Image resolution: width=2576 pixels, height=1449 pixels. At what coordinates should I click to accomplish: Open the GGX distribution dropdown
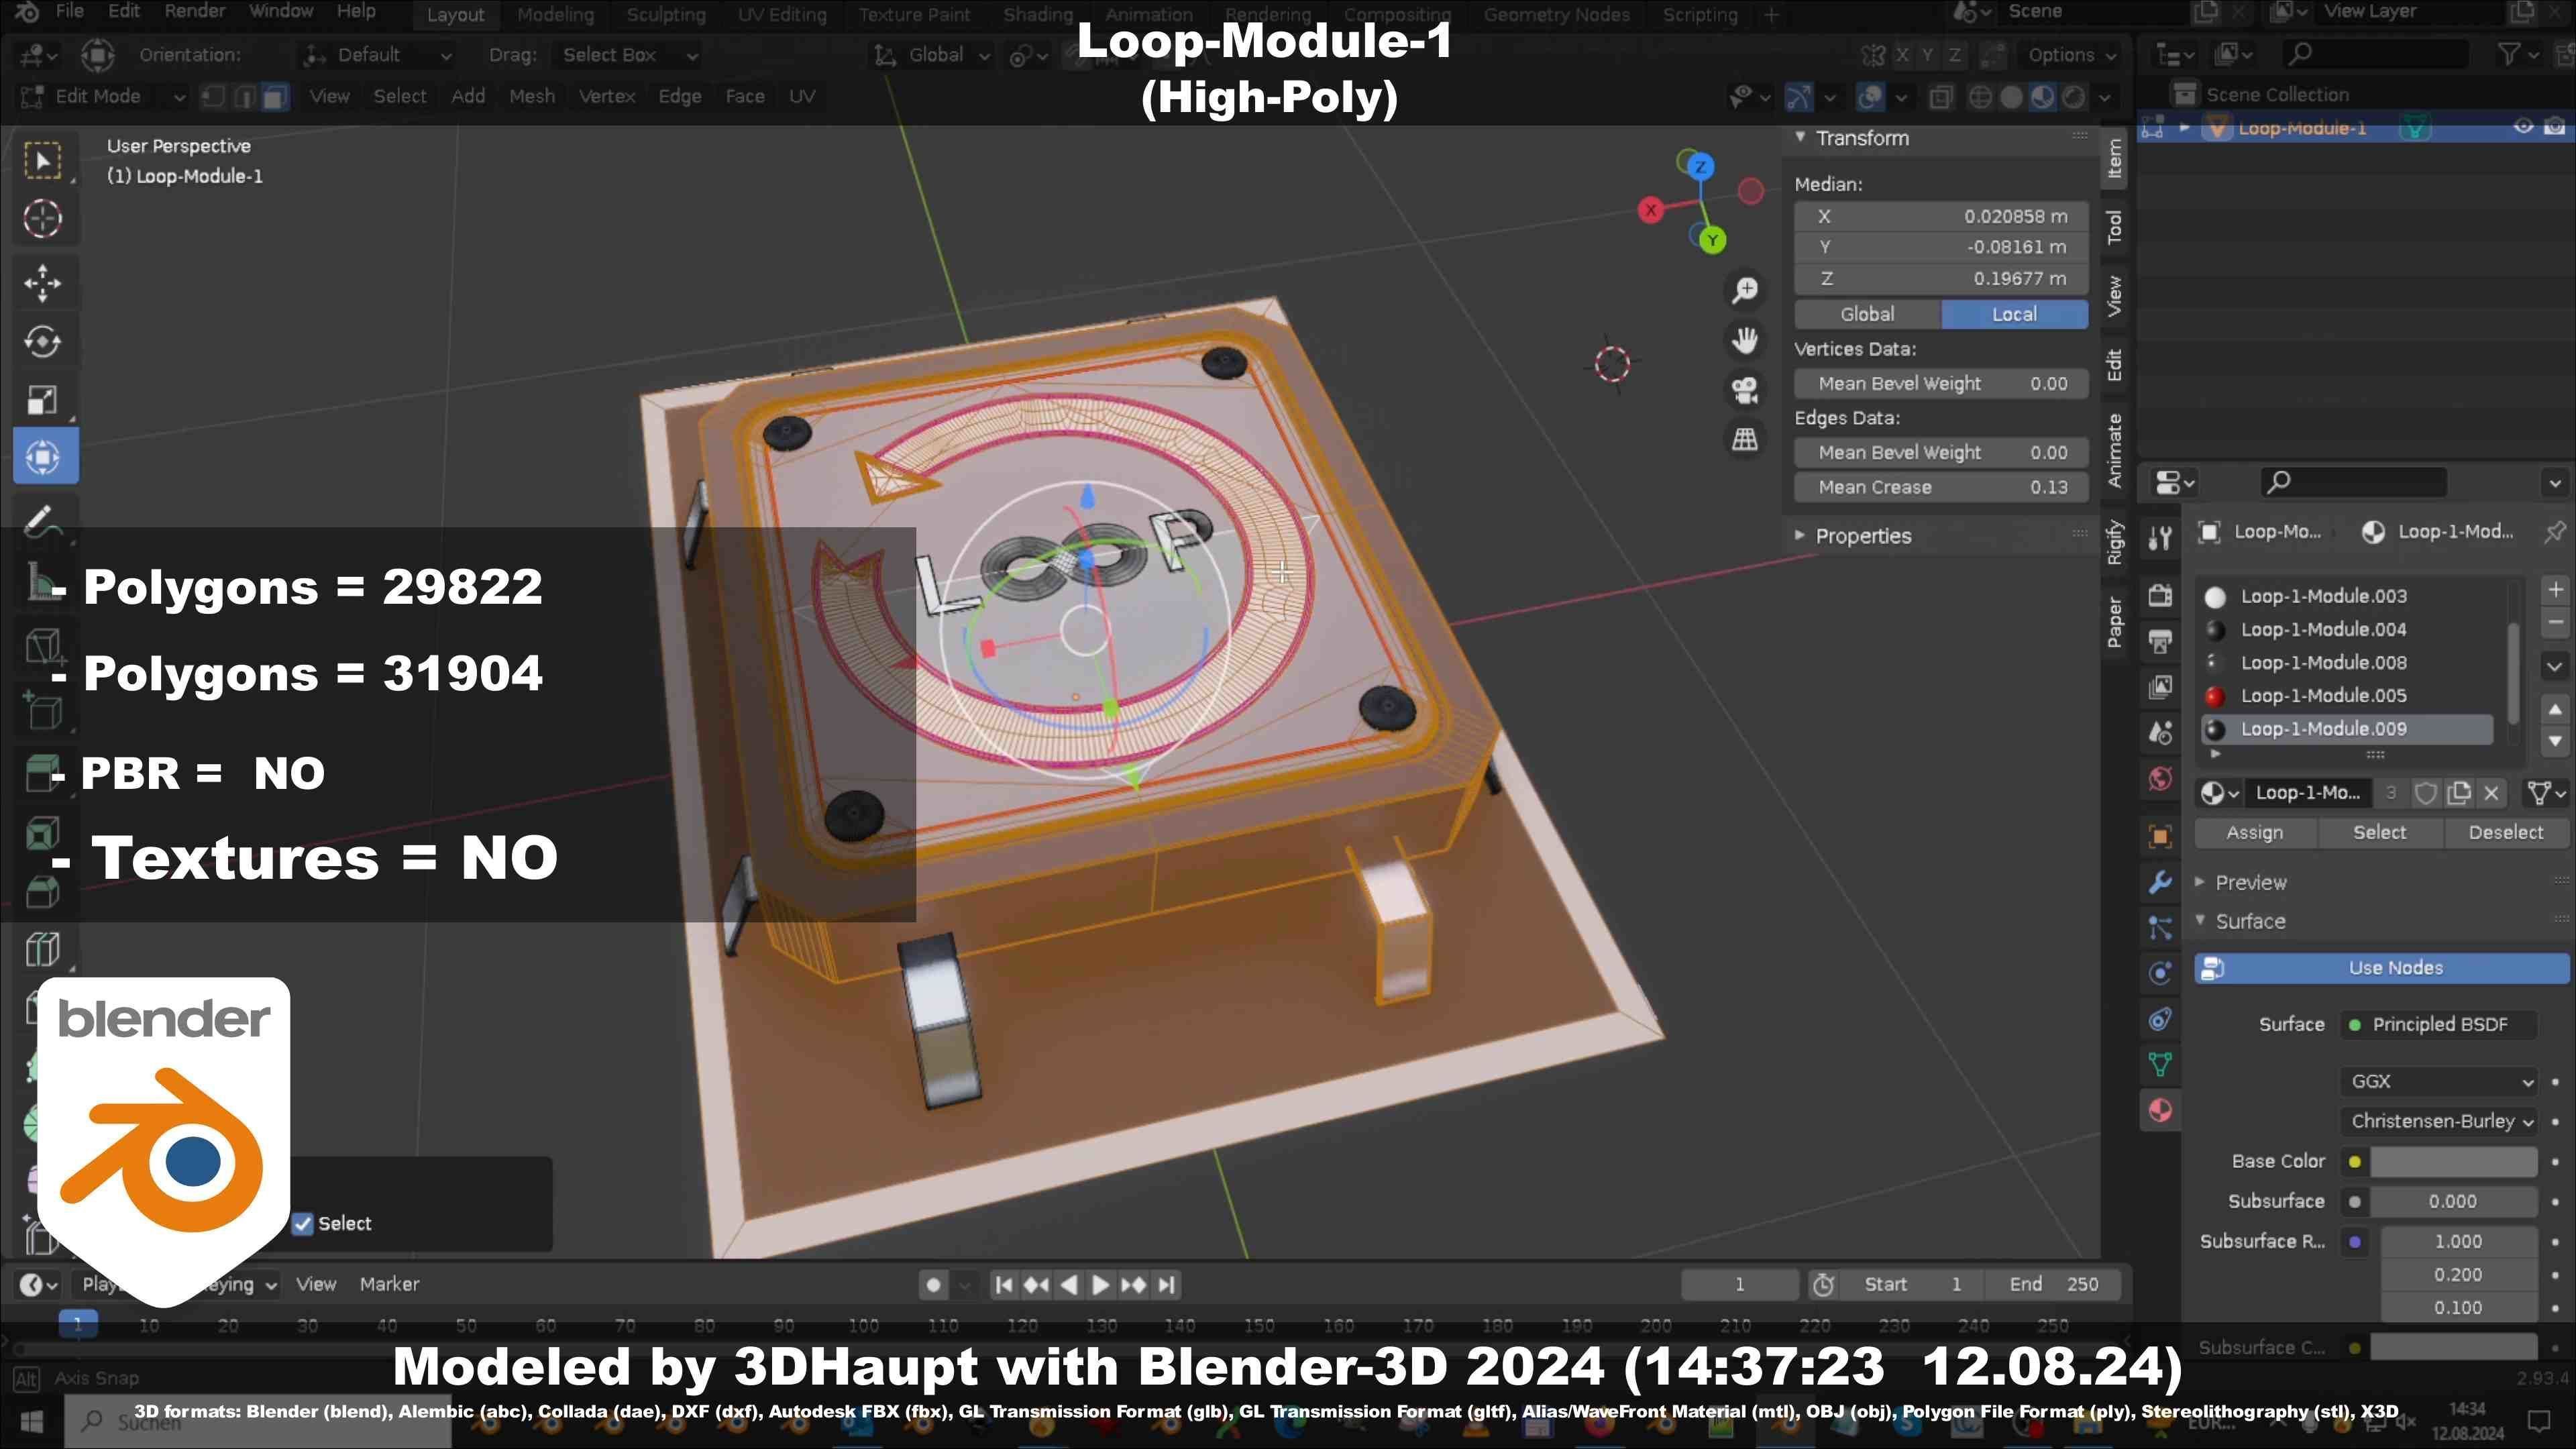pyautogui.click(x=2439, y=1081)
